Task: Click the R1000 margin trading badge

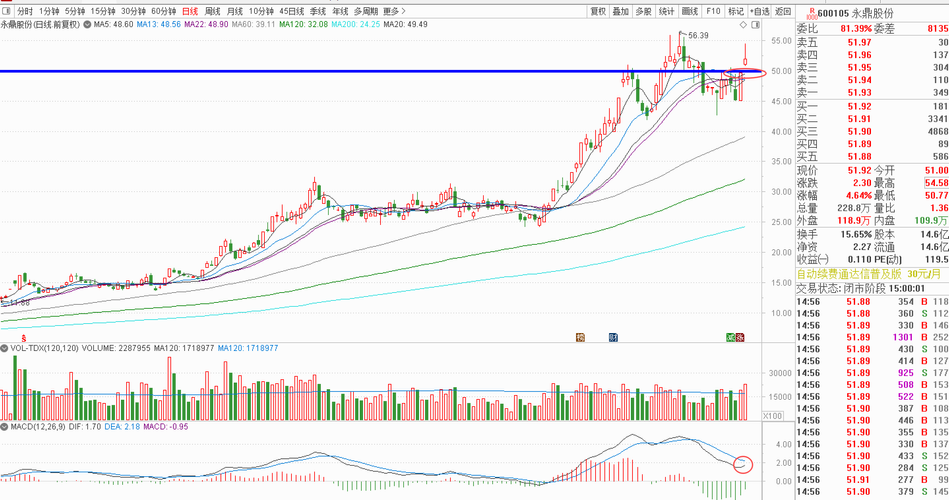Action: tap(811, 14)
